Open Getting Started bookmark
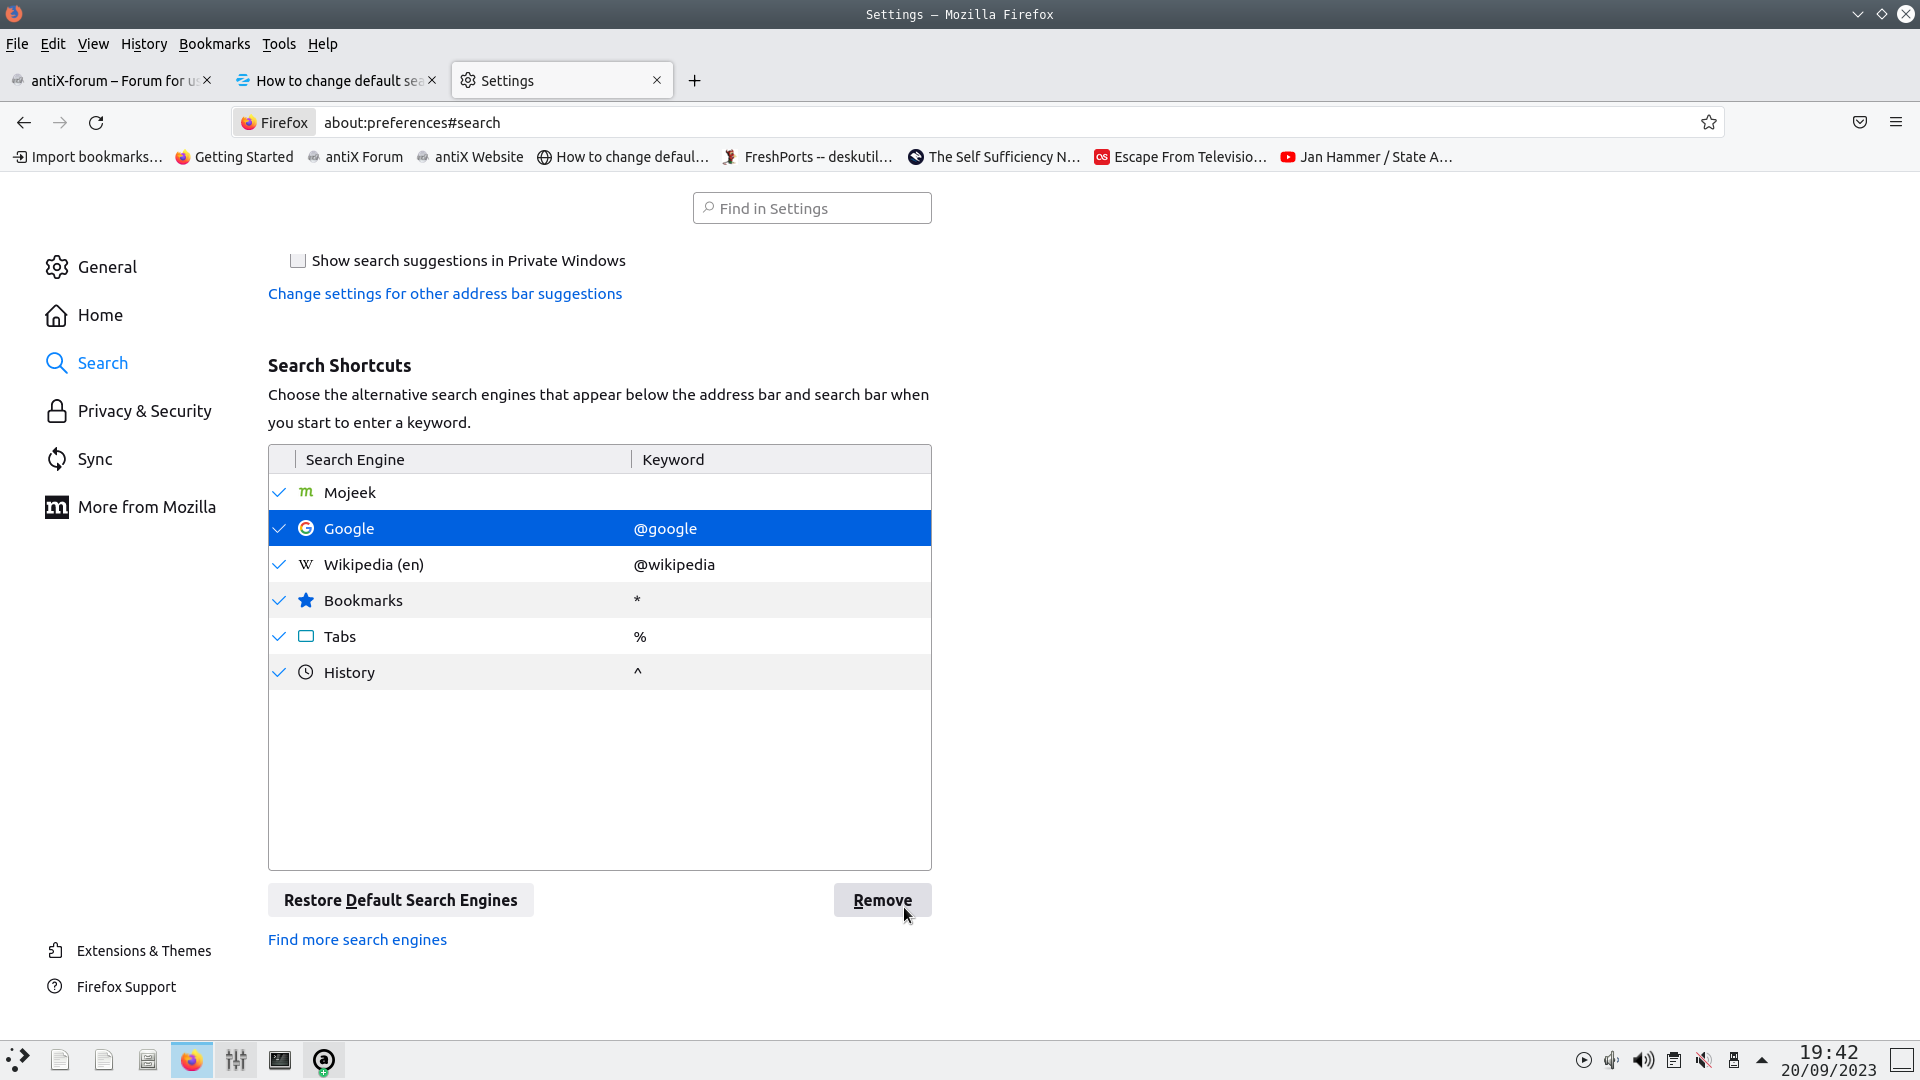The image size is (1920, 1080). (234, 157)
